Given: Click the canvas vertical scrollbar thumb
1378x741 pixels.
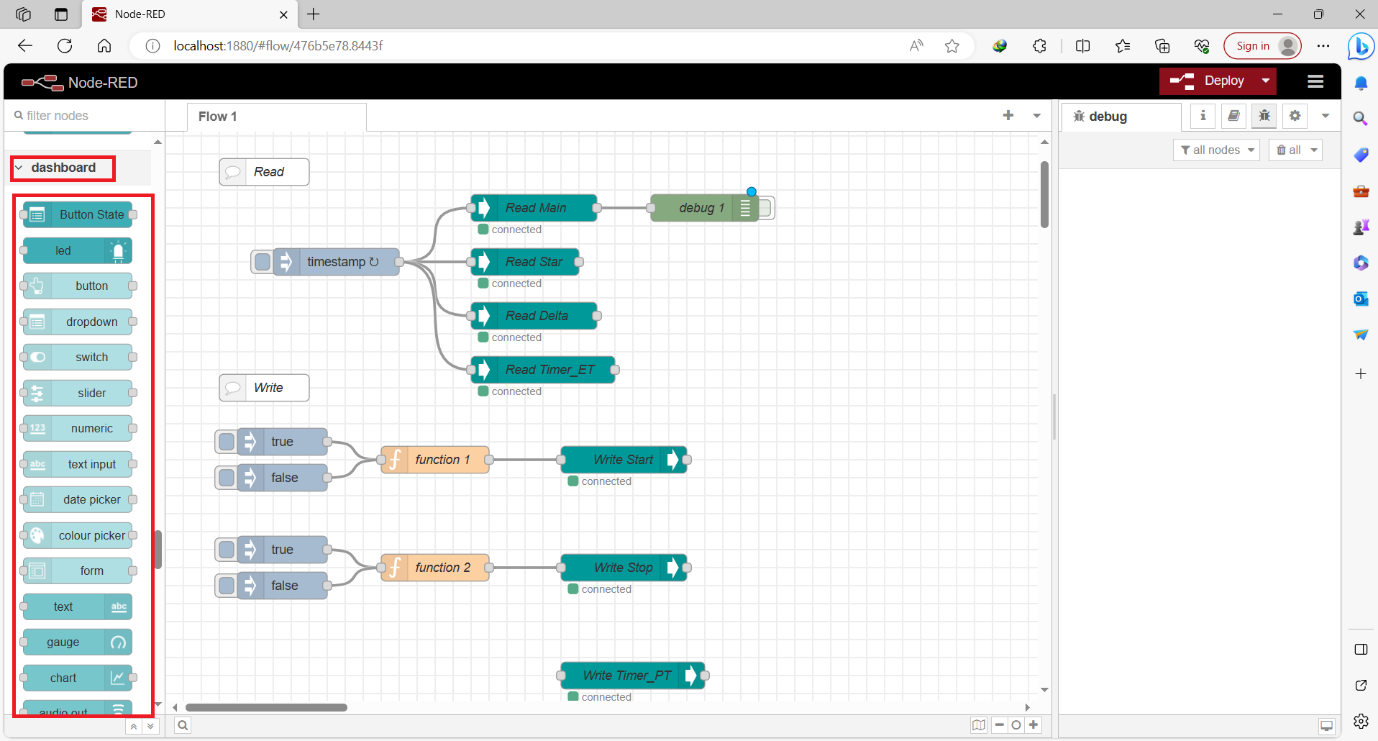Looking at the screenshot, I should (x=1045, y=195).
